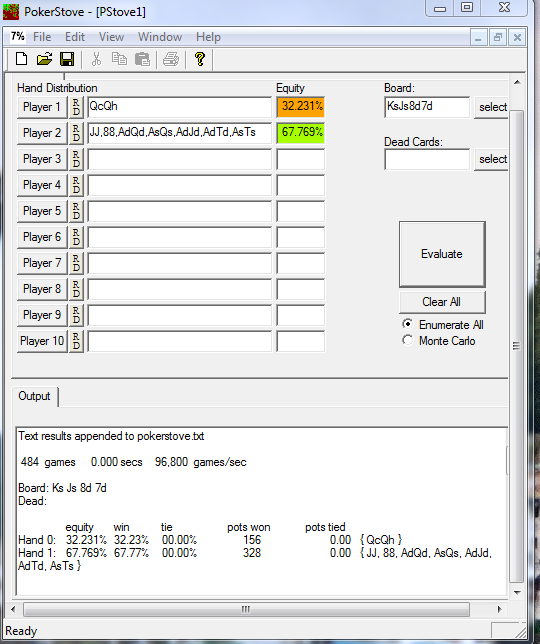Click the Cut scissors icon
This screenshot has width=540, height=644.
pos(96,59)
